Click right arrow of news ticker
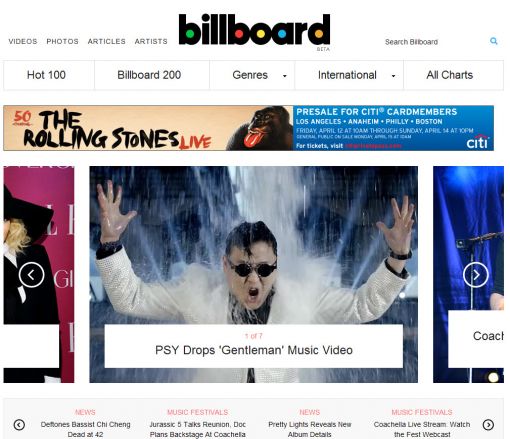This screenshot has width=510, height=439. tap(488, 425)
